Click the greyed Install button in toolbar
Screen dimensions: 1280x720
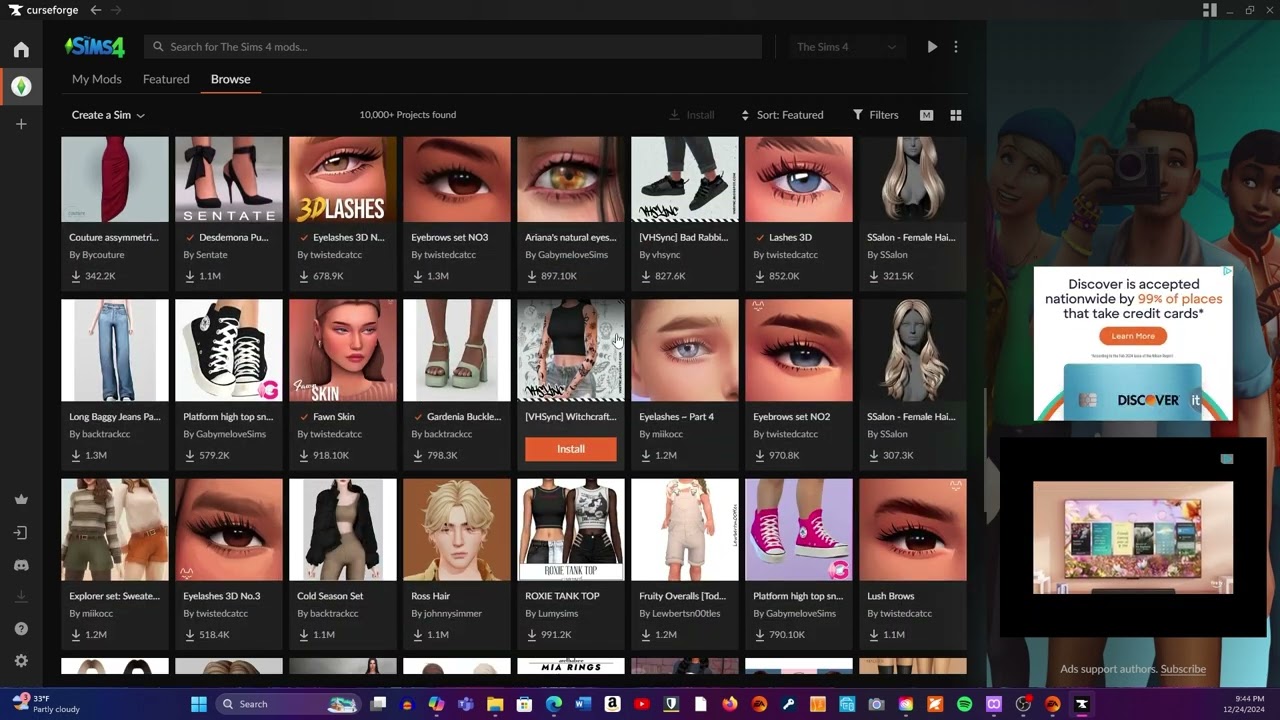click(x=692, y=115)
